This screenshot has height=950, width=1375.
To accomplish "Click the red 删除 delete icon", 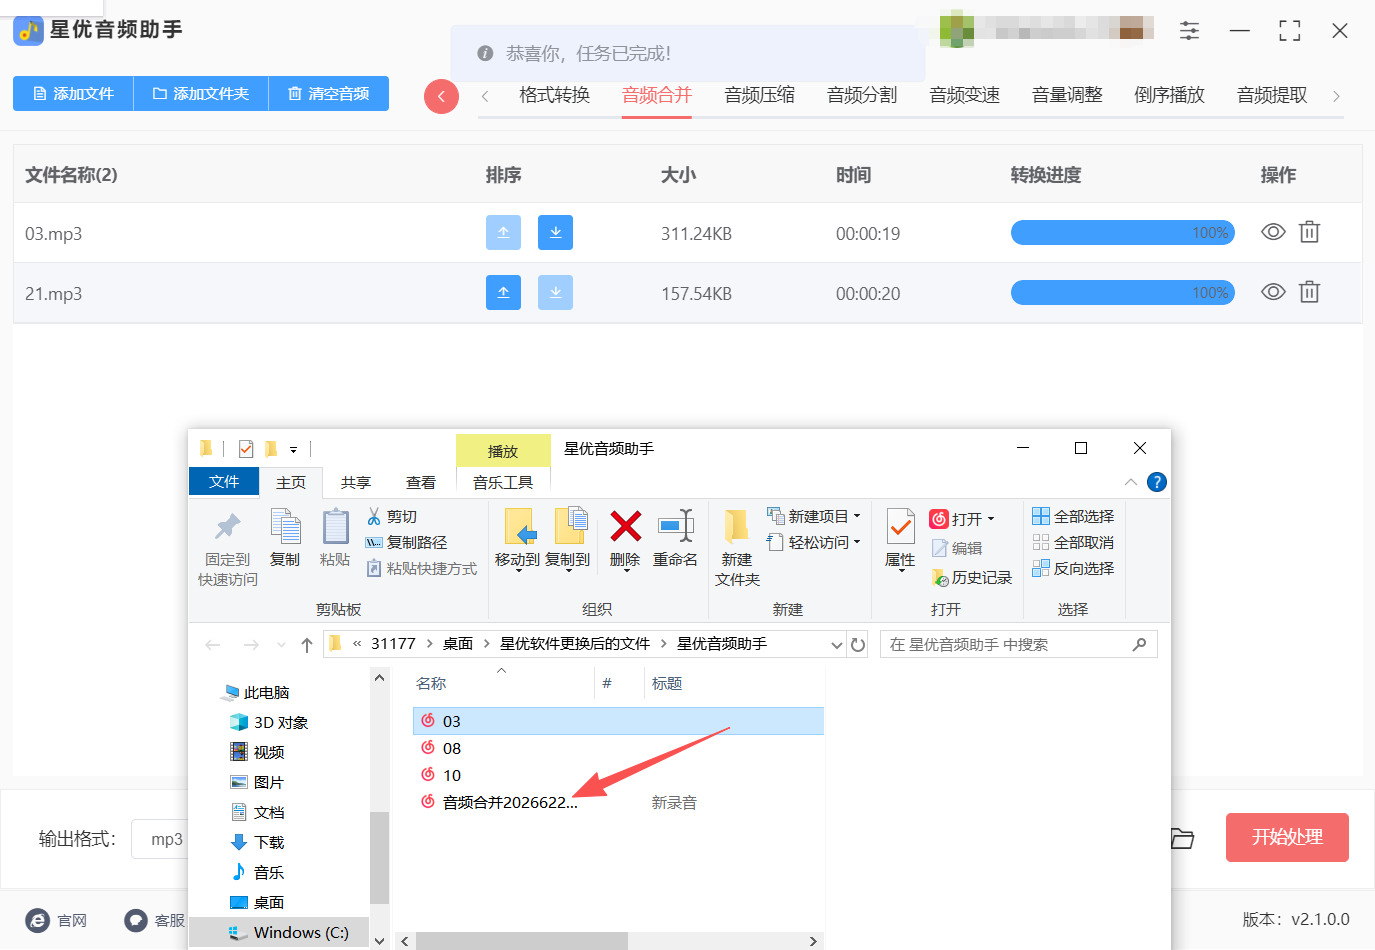I will pos(625,526).
